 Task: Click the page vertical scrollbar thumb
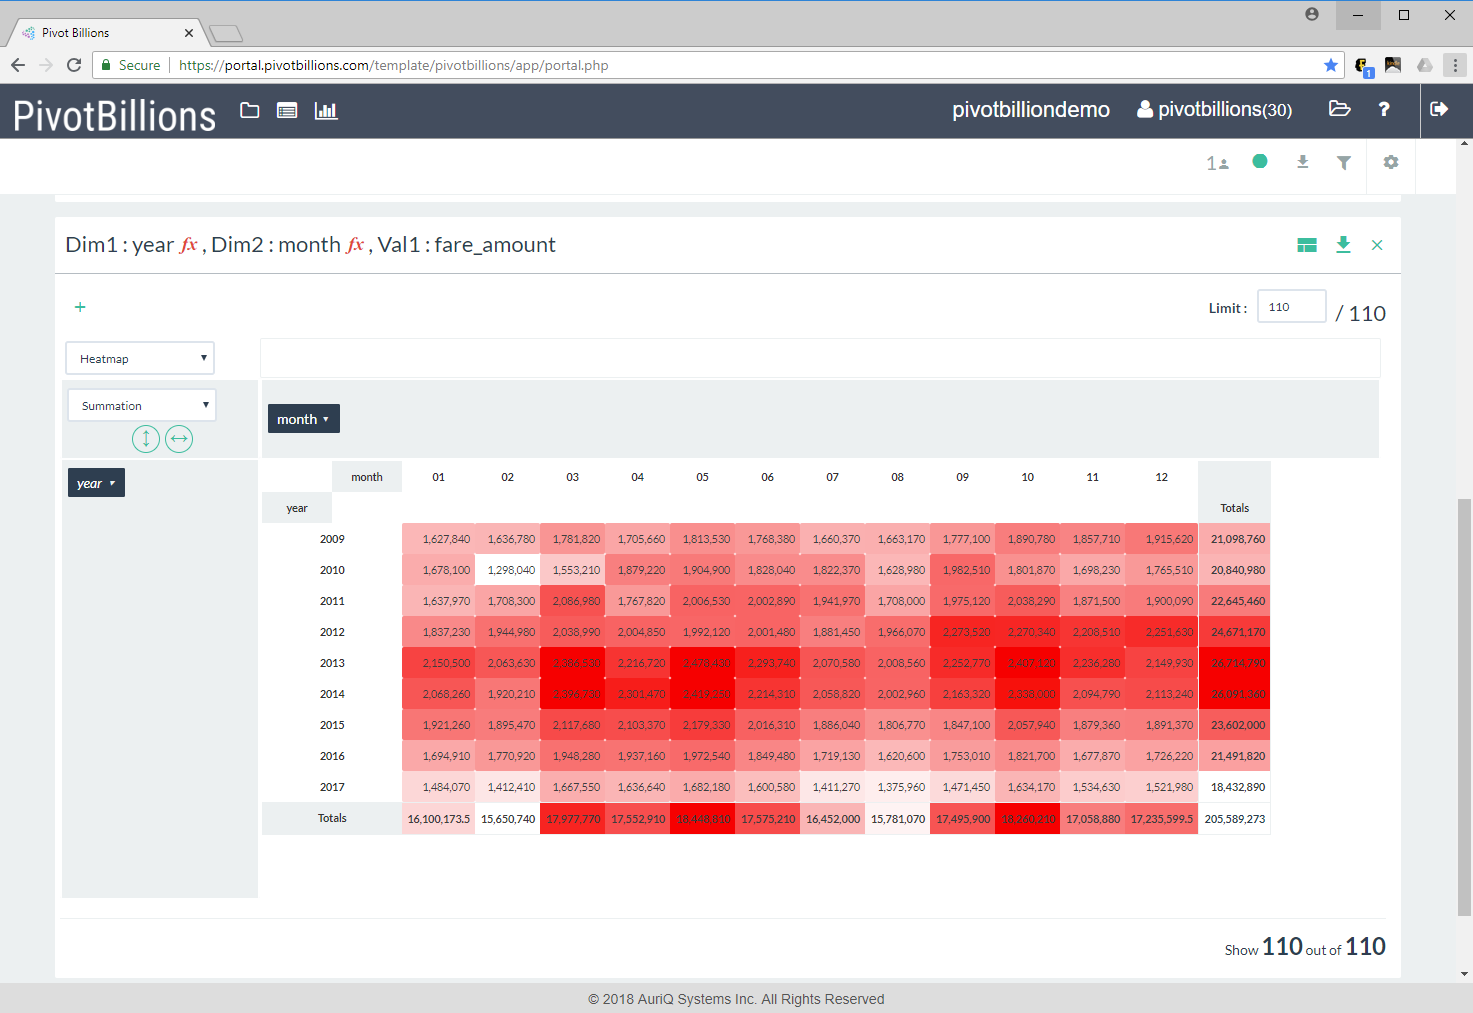(1464, 706)
